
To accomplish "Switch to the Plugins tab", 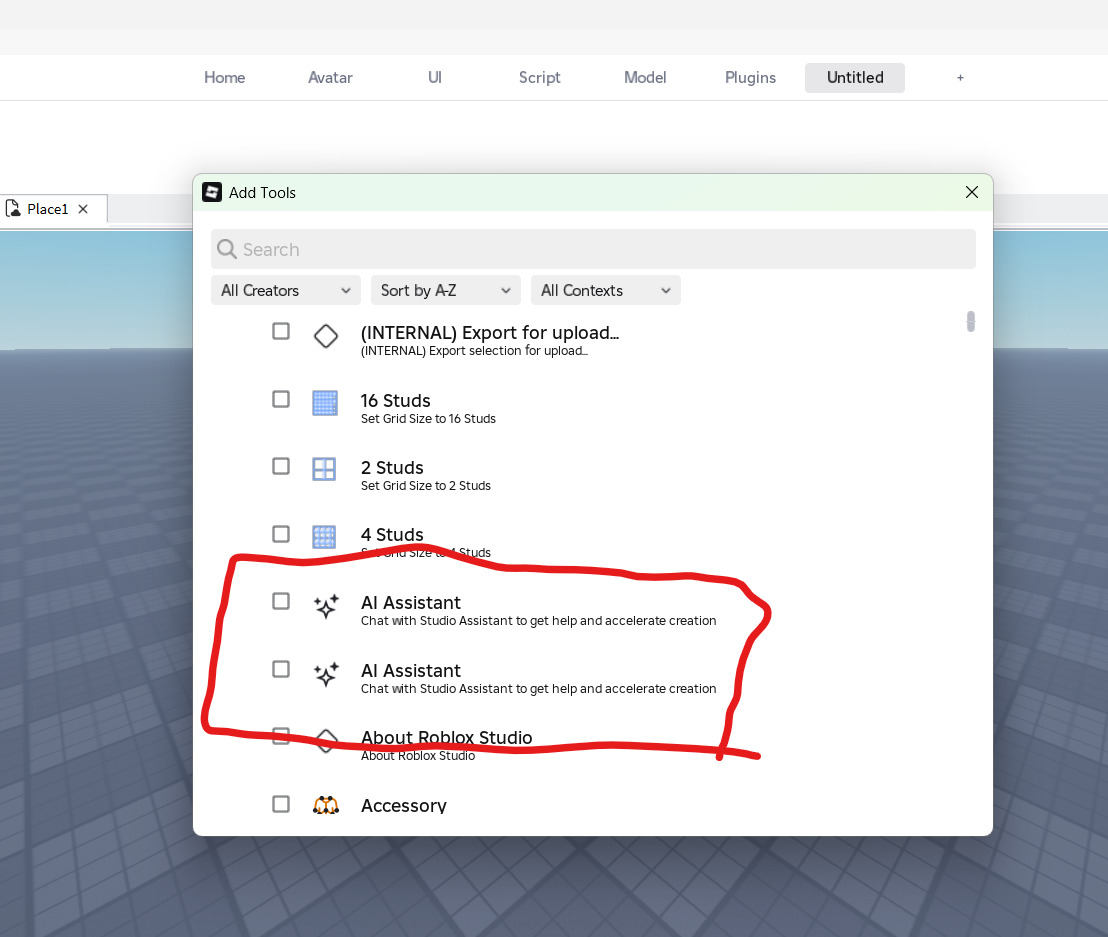I will pyautogui.click(x=750, y=78).
